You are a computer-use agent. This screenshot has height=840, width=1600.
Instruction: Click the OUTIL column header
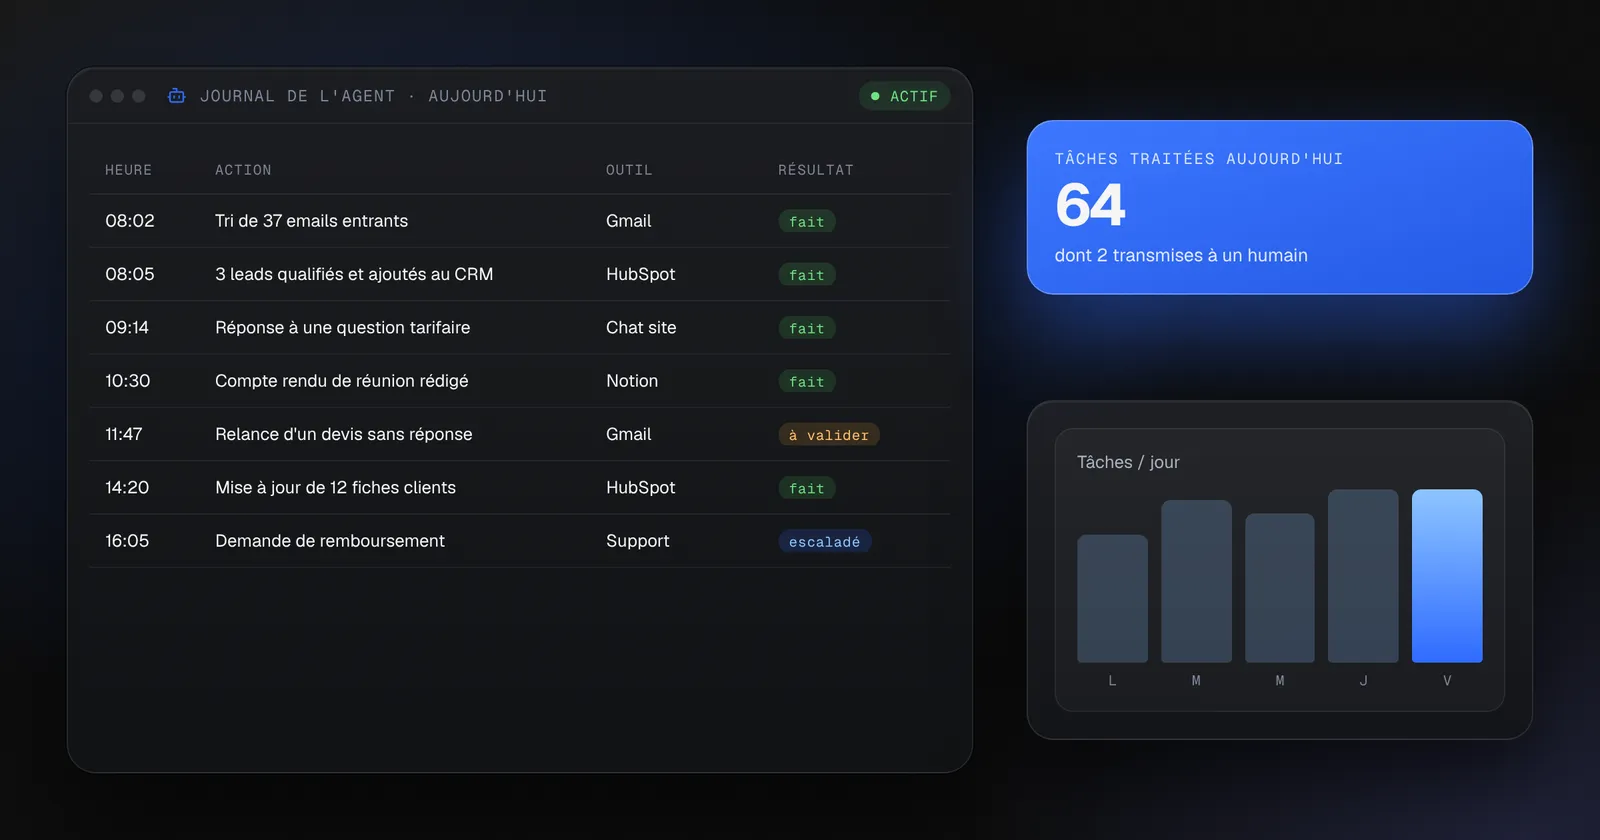(x=629, y=170)
